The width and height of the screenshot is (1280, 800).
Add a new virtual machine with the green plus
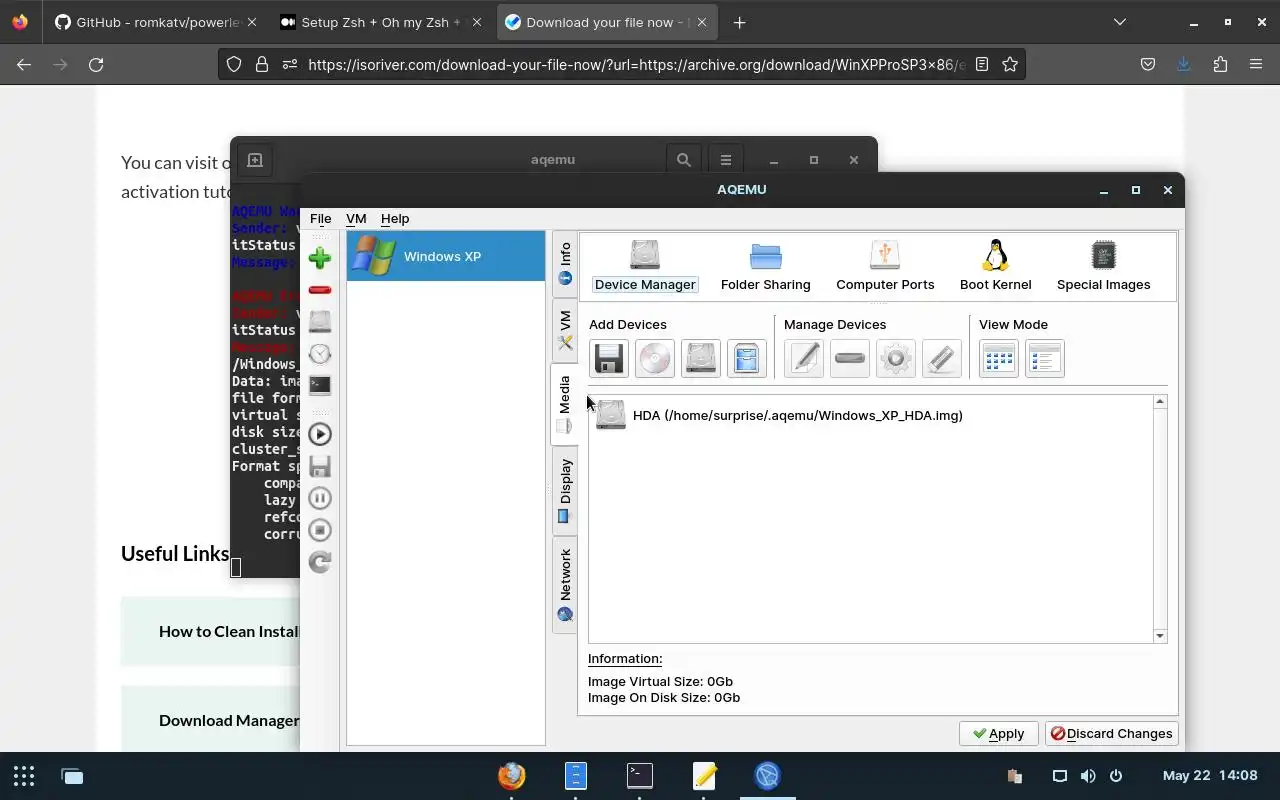pyautogui.click(x=320, y=258)
